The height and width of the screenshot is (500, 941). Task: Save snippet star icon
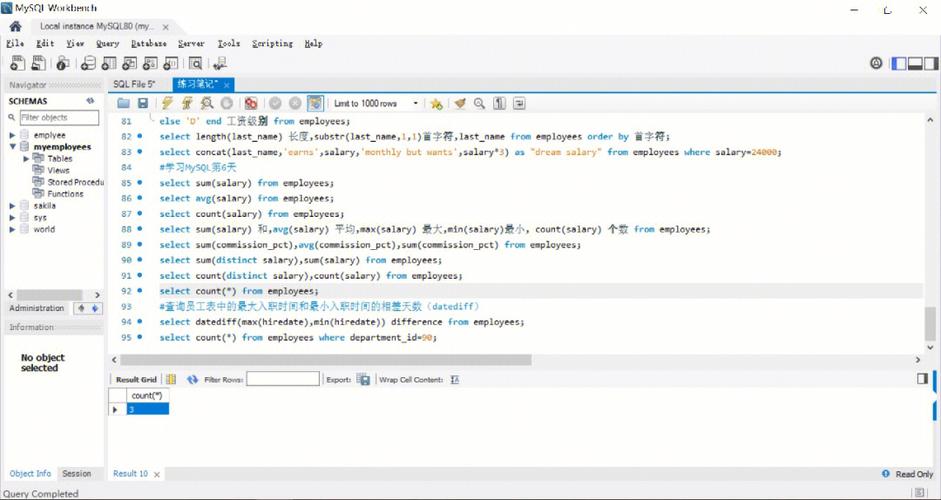436,103
